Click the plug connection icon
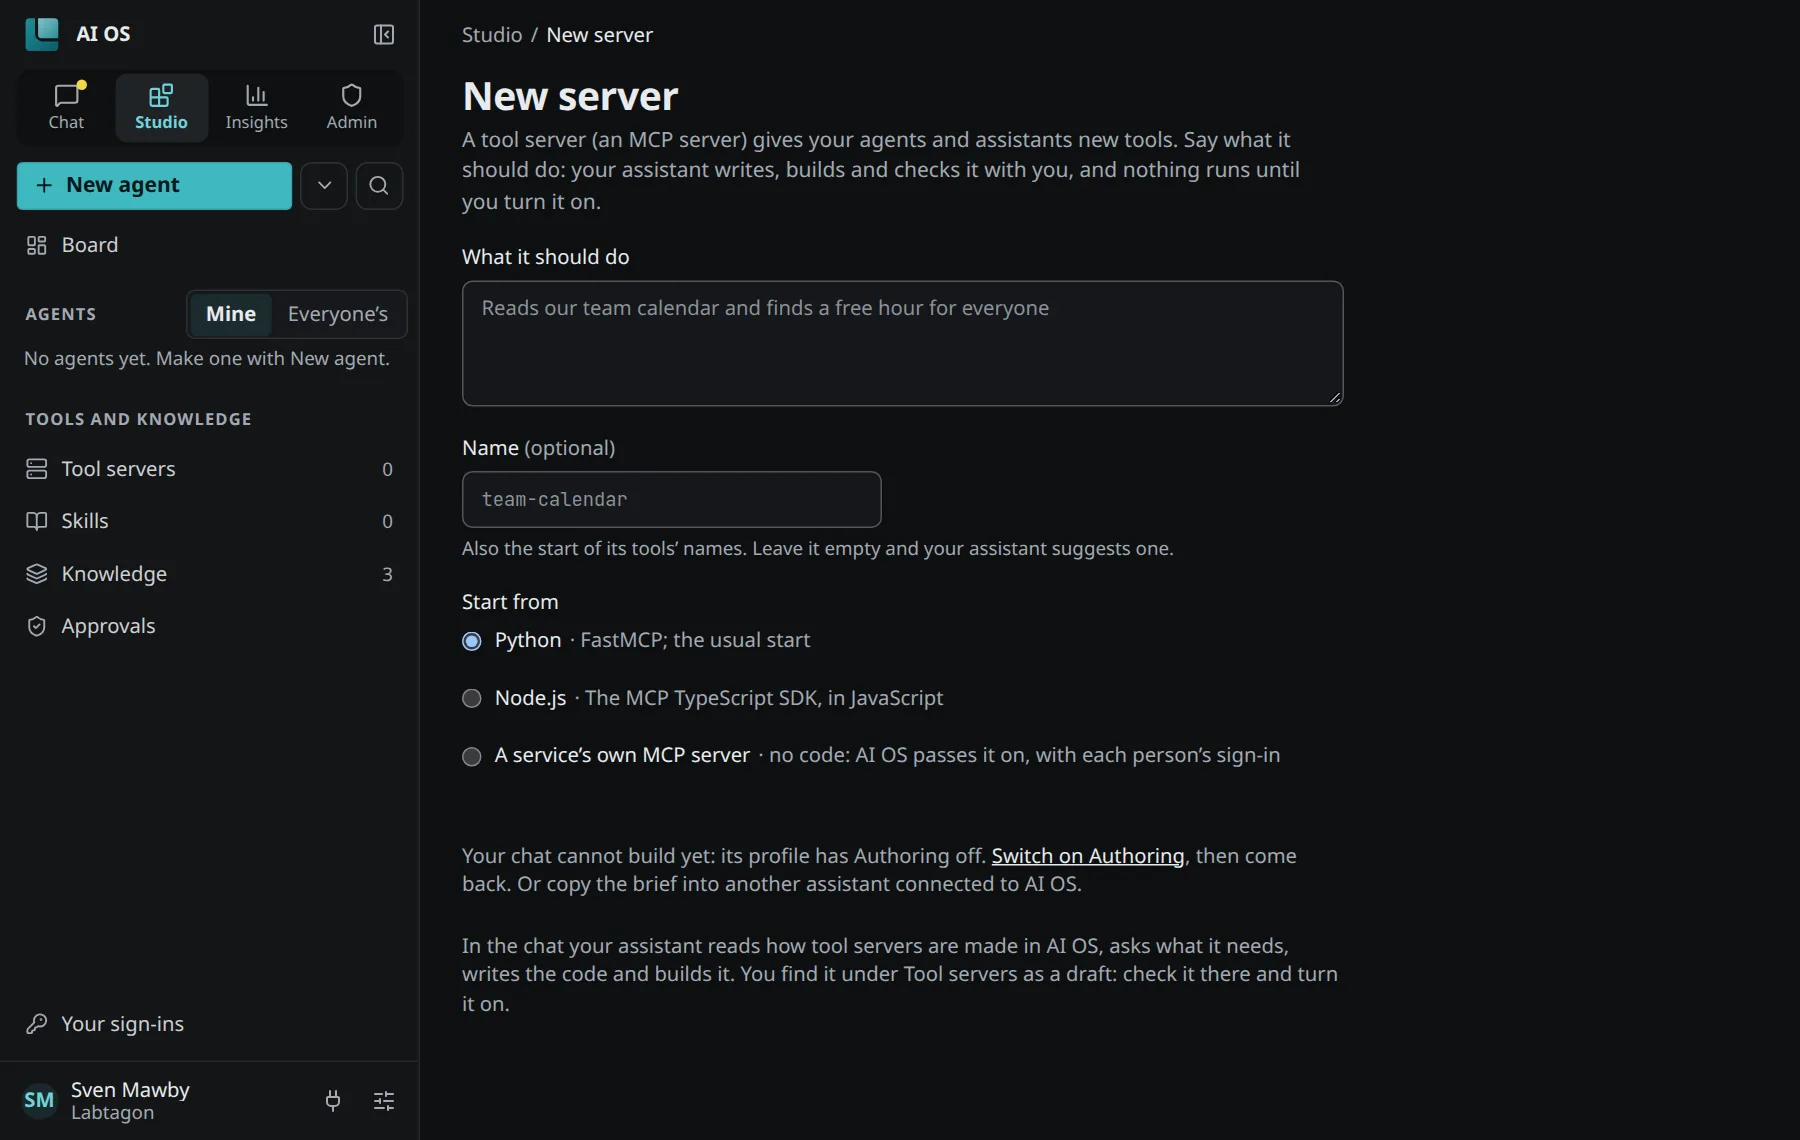This screenshot has width=1800, height=1140. click(333, 1101)
